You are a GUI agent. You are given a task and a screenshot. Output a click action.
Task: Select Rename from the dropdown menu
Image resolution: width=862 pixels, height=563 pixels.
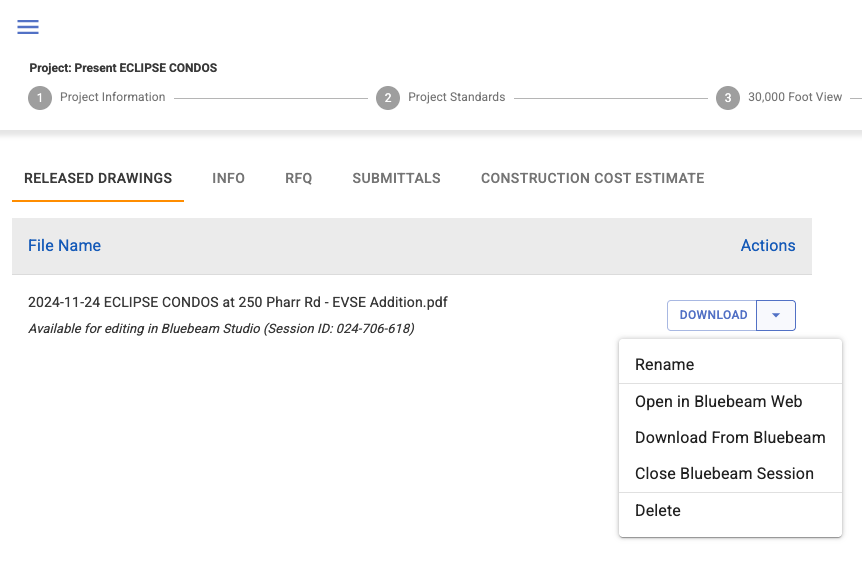(664, 365)
